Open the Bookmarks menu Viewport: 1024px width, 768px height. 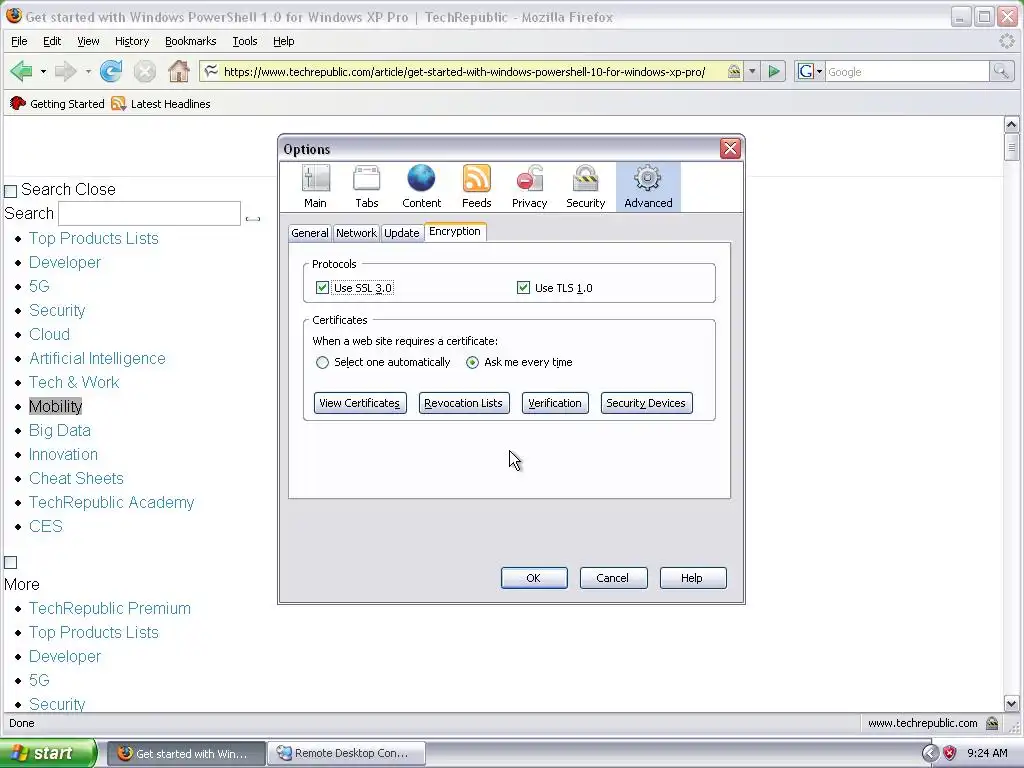tap(190, 41)
